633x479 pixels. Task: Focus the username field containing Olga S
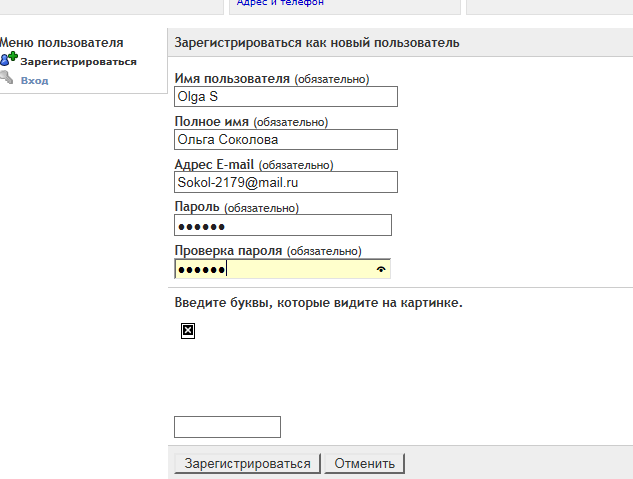coord(285,97)
